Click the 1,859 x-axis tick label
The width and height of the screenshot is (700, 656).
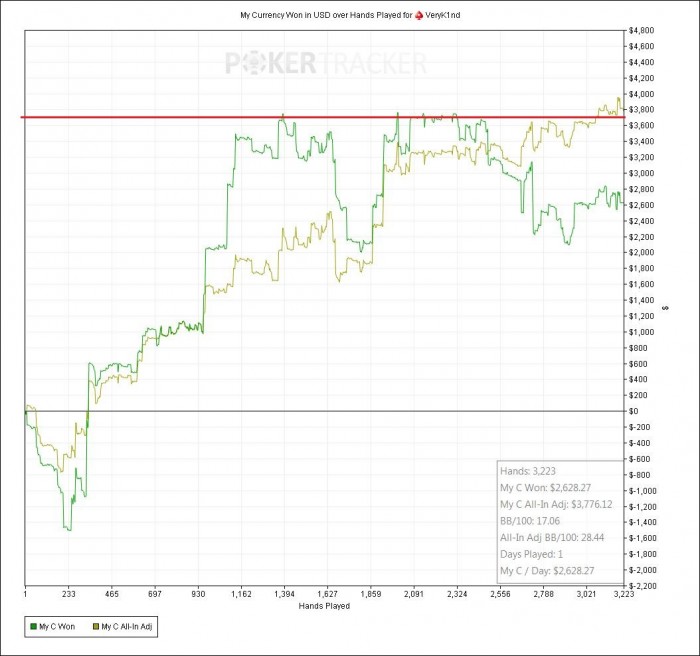pyautogui.click(x=371, y=594)
